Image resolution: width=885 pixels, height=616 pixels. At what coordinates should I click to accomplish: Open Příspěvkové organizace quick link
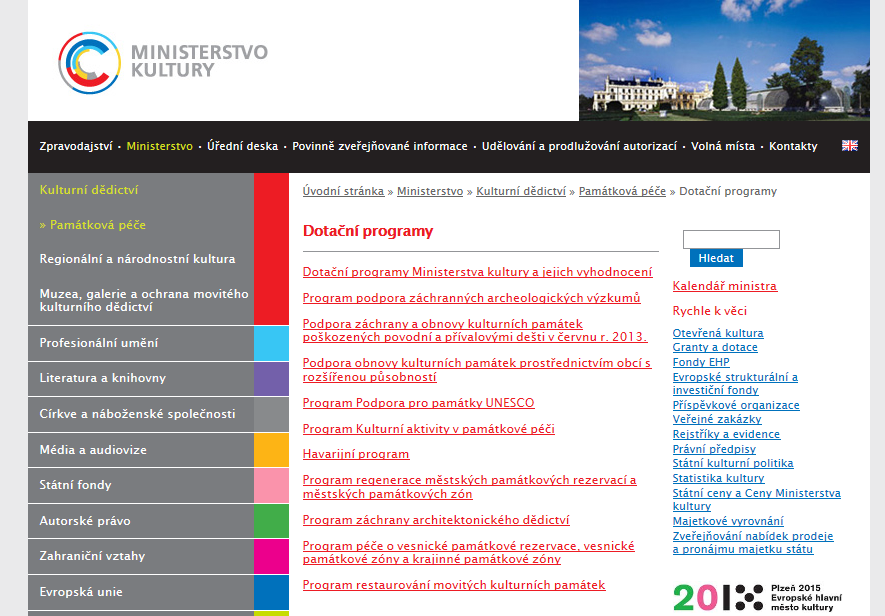pos(736,405)
